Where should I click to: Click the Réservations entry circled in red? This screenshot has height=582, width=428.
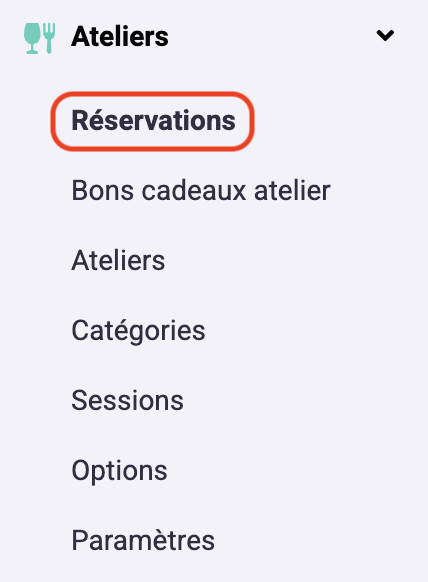pyautogui.click(x=153, y=121)
